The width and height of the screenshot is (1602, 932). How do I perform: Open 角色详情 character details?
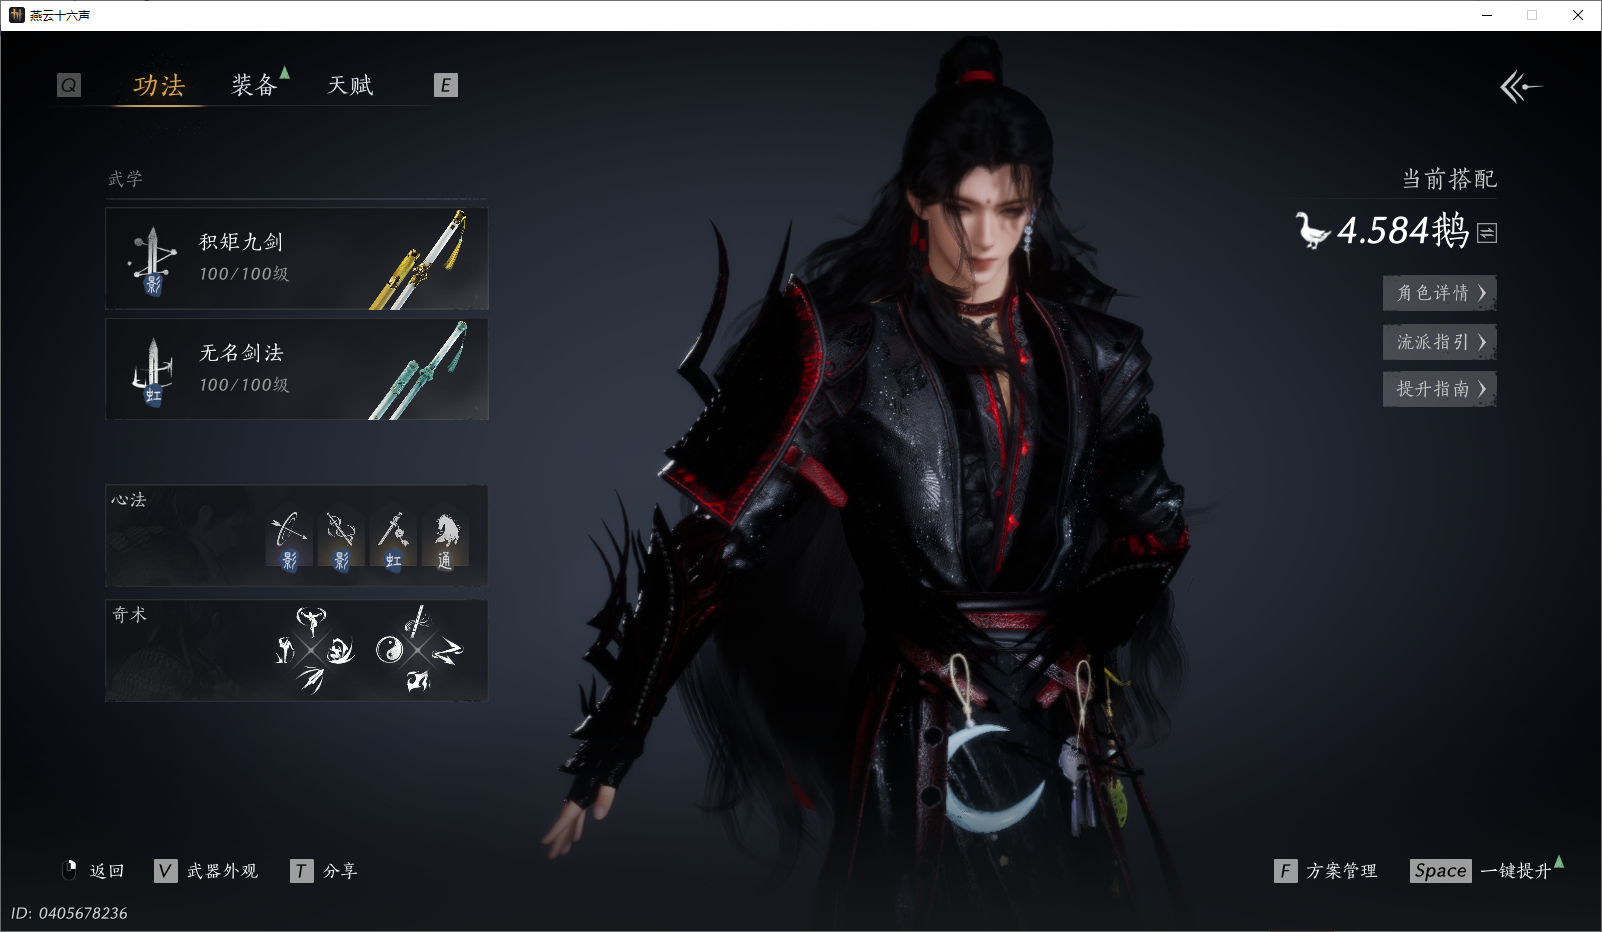click(x=1439, y=293)
